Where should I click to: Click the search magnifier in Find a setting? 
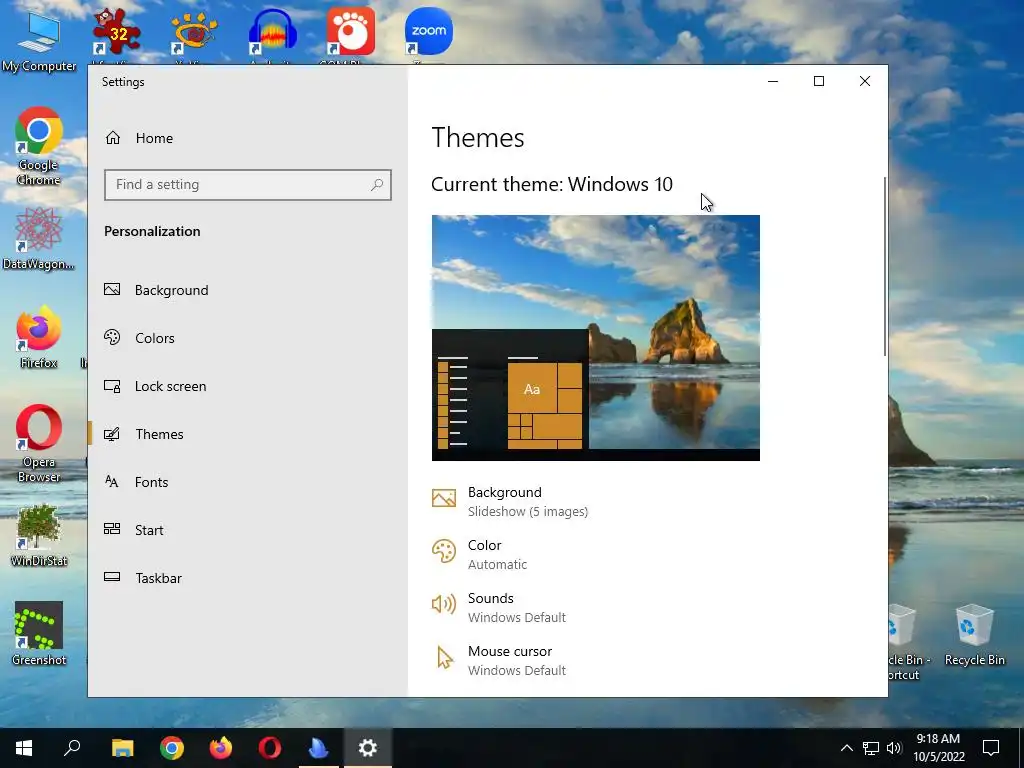[x=377, y=185]
